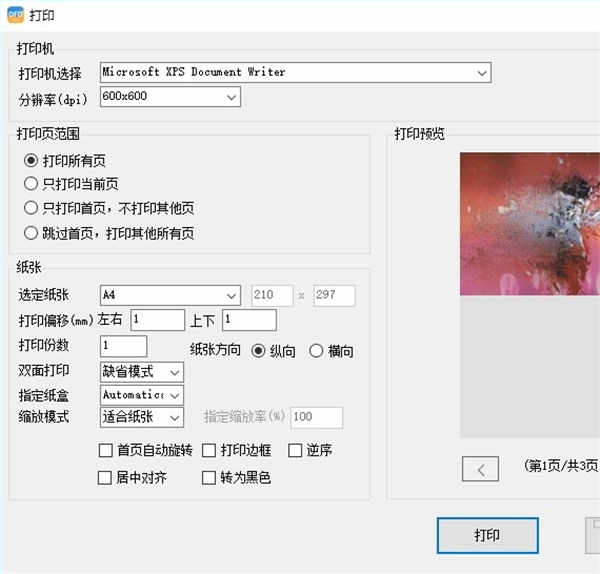Click the 指定缩放率(%) field showing 100
600x574 pixels.
pyautogui.click(x=316, y=417)
